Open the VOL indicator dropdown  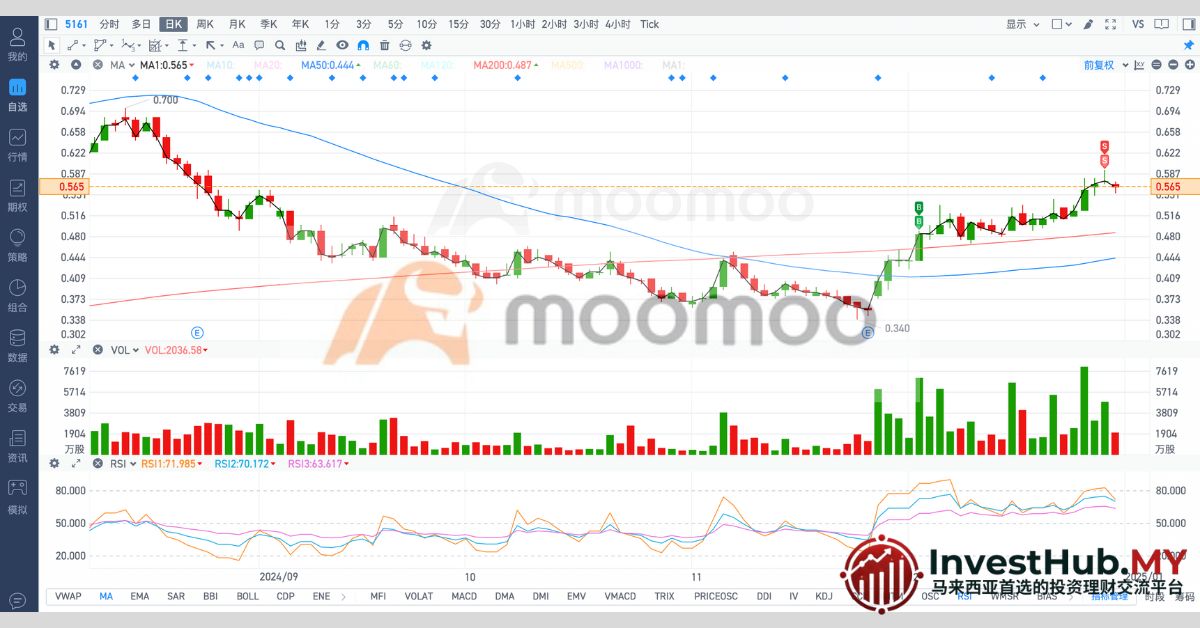pos(124,350)
